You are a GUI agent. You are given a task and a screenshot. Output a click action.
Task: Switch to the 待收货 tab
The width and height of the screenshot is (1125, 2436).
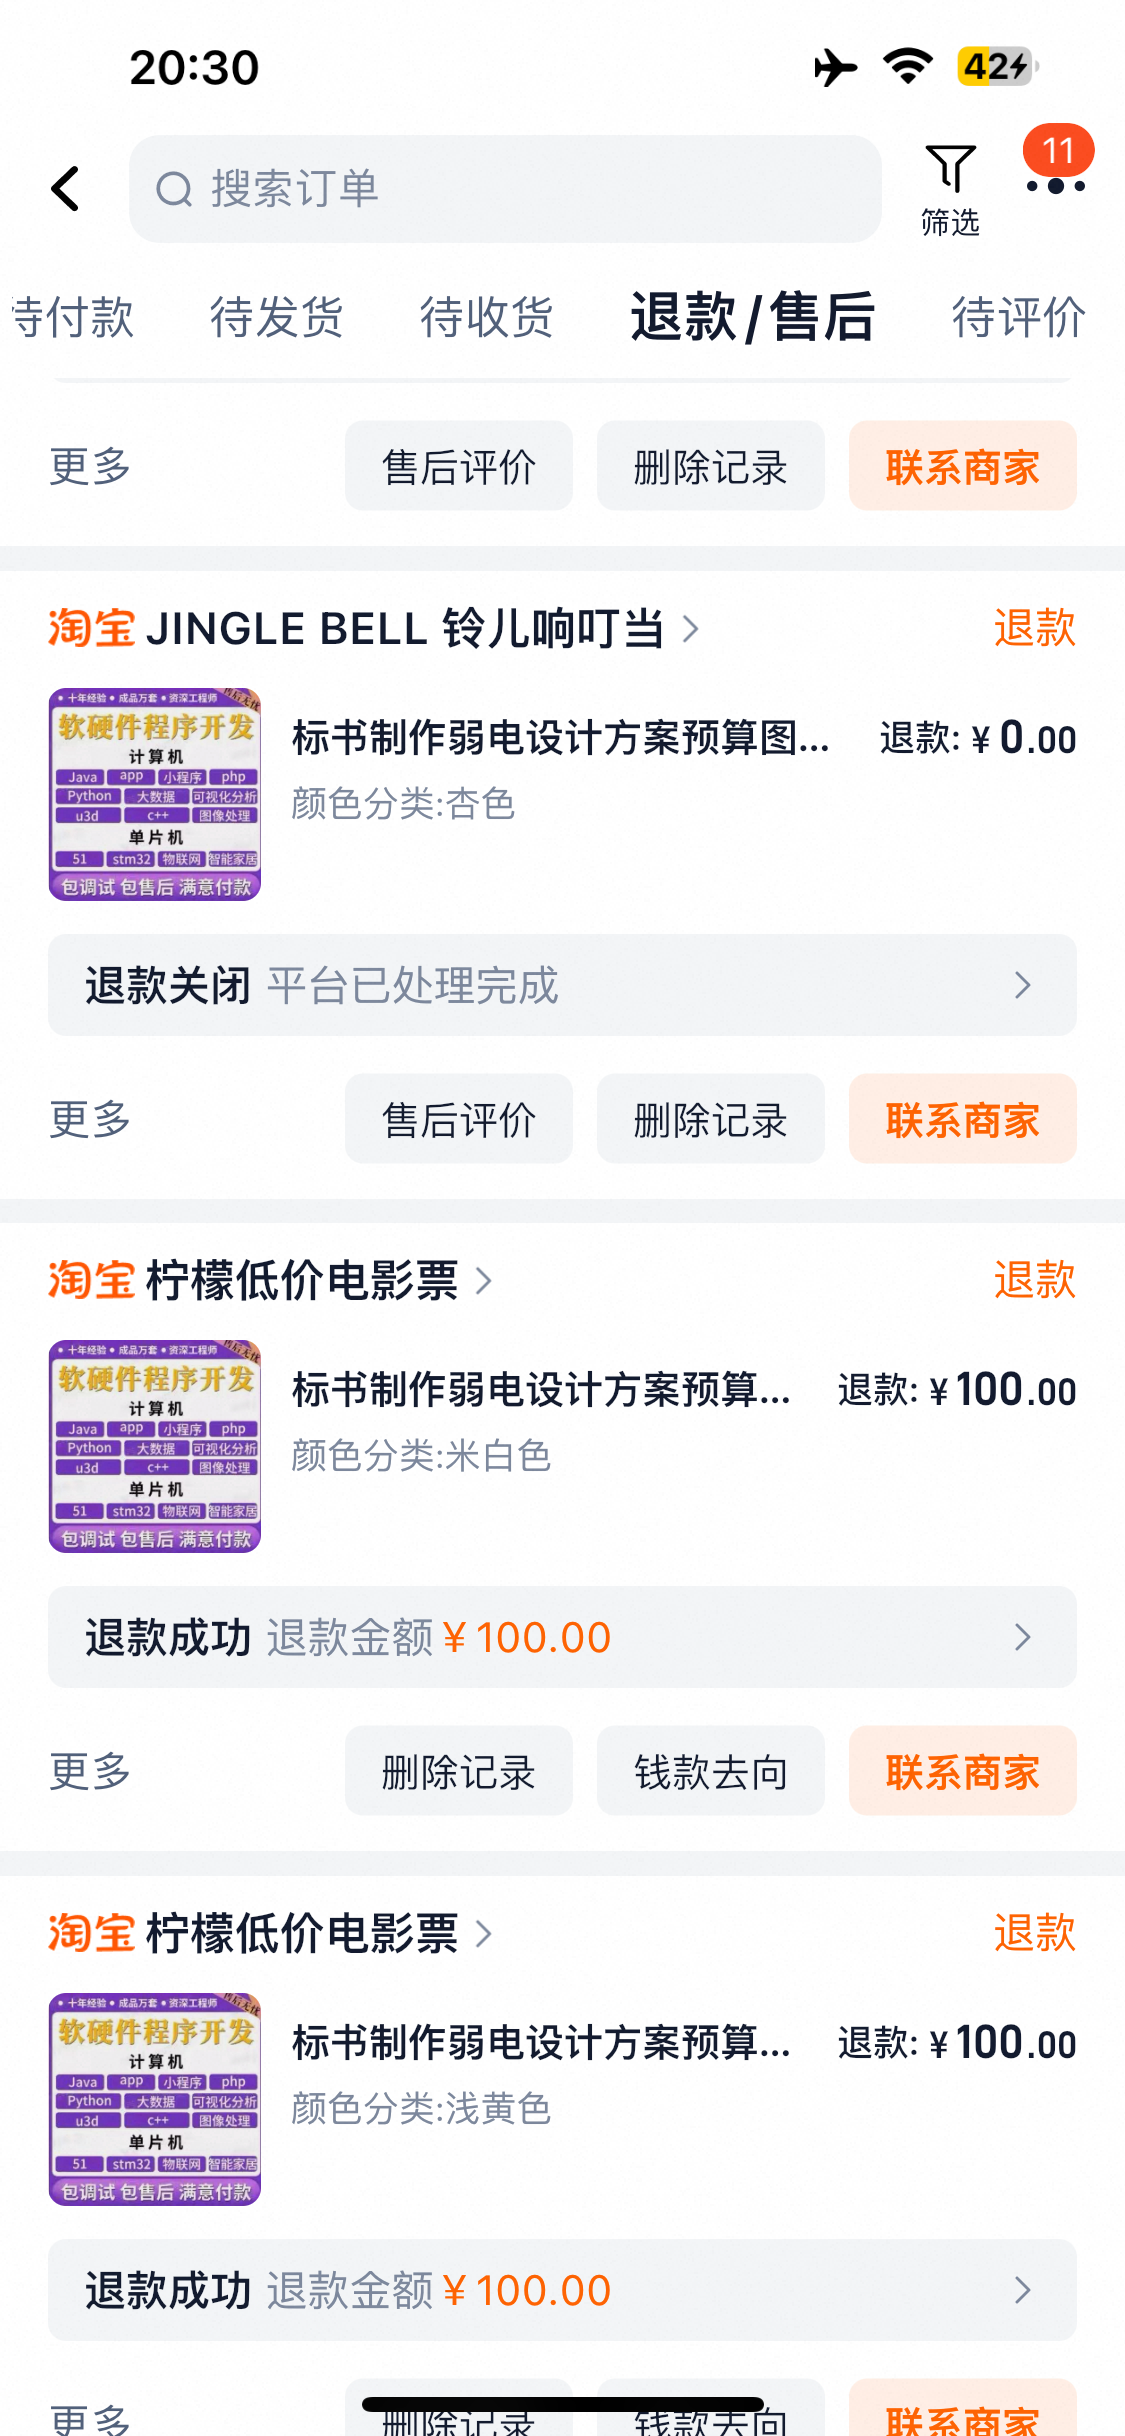point(487,317)
